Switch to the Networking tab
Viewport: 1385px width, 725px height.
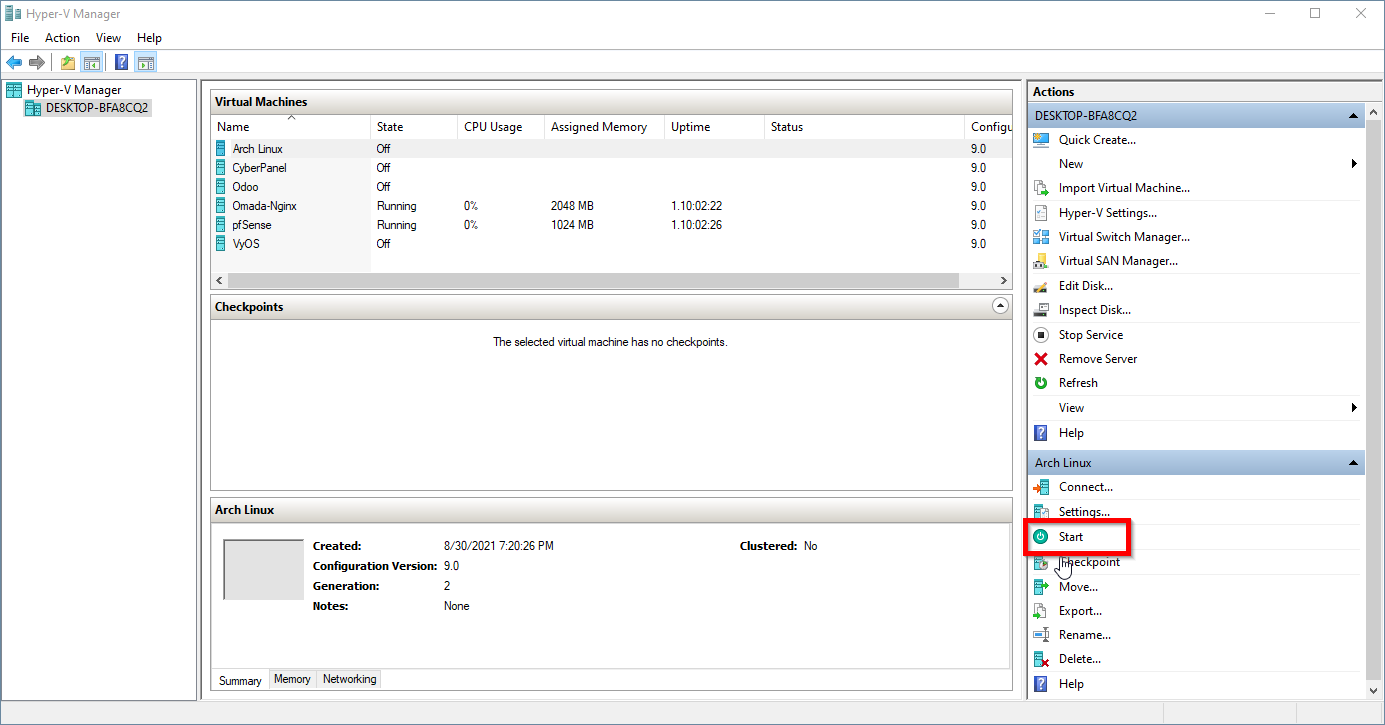coord(349,680)
